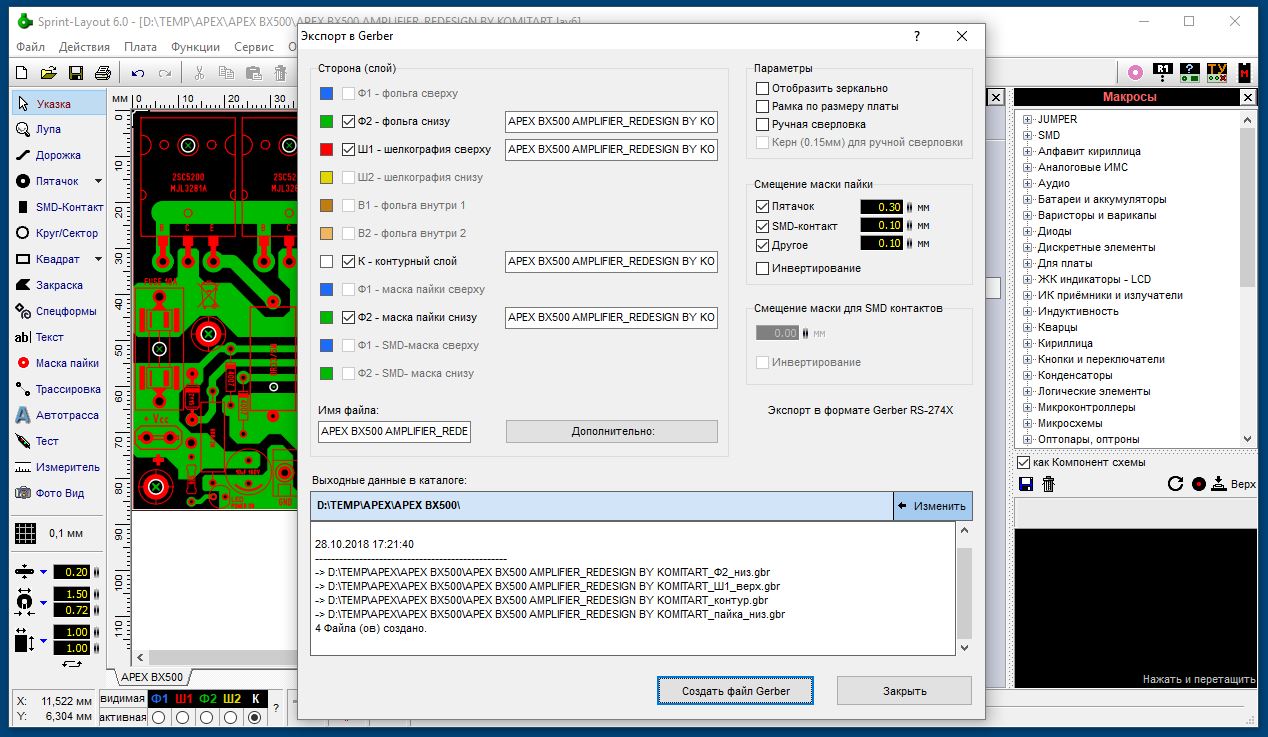
Task: Enable Рамка по размеру платы
Action: 763,106
